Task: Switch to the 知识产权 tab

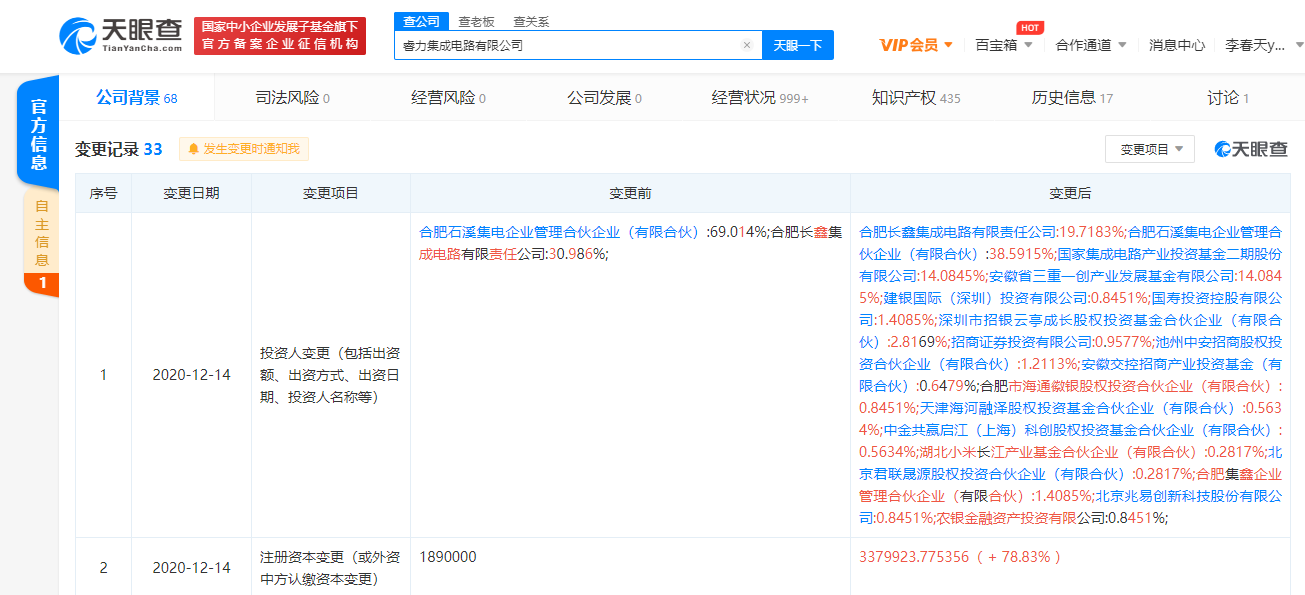Action: (x=916, y=98)
